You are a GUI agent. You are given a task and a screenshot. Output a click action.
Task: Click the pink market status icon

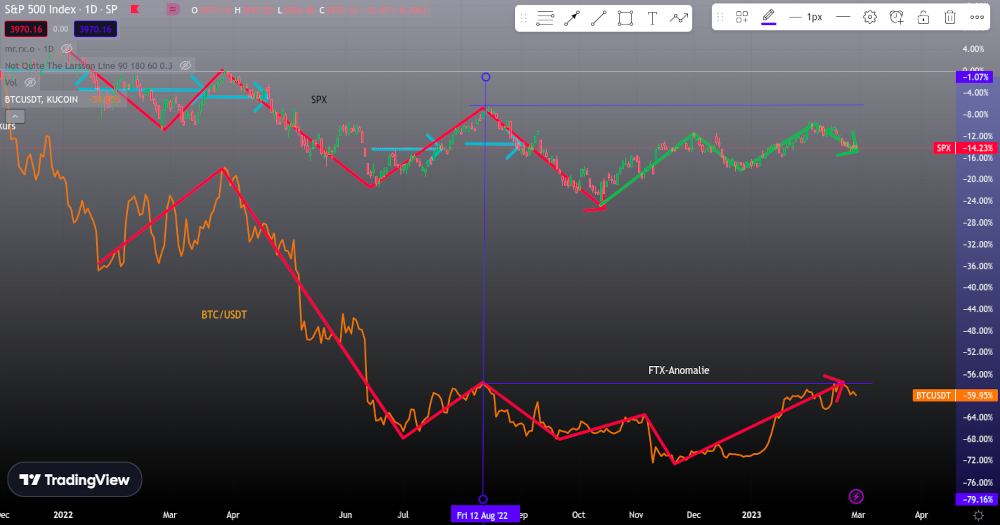(x=173, y=10)
